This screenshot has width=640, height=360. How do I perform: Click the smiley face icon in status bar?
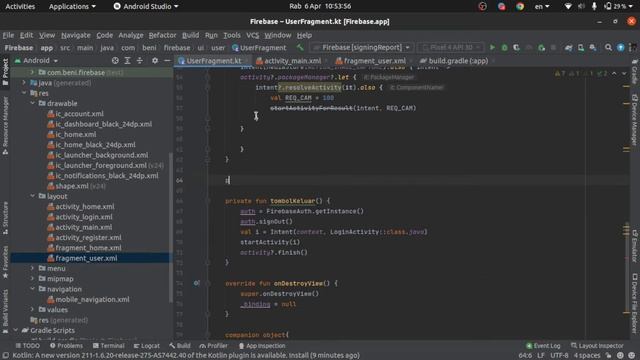pyautogui.click(x=620, y=356)
